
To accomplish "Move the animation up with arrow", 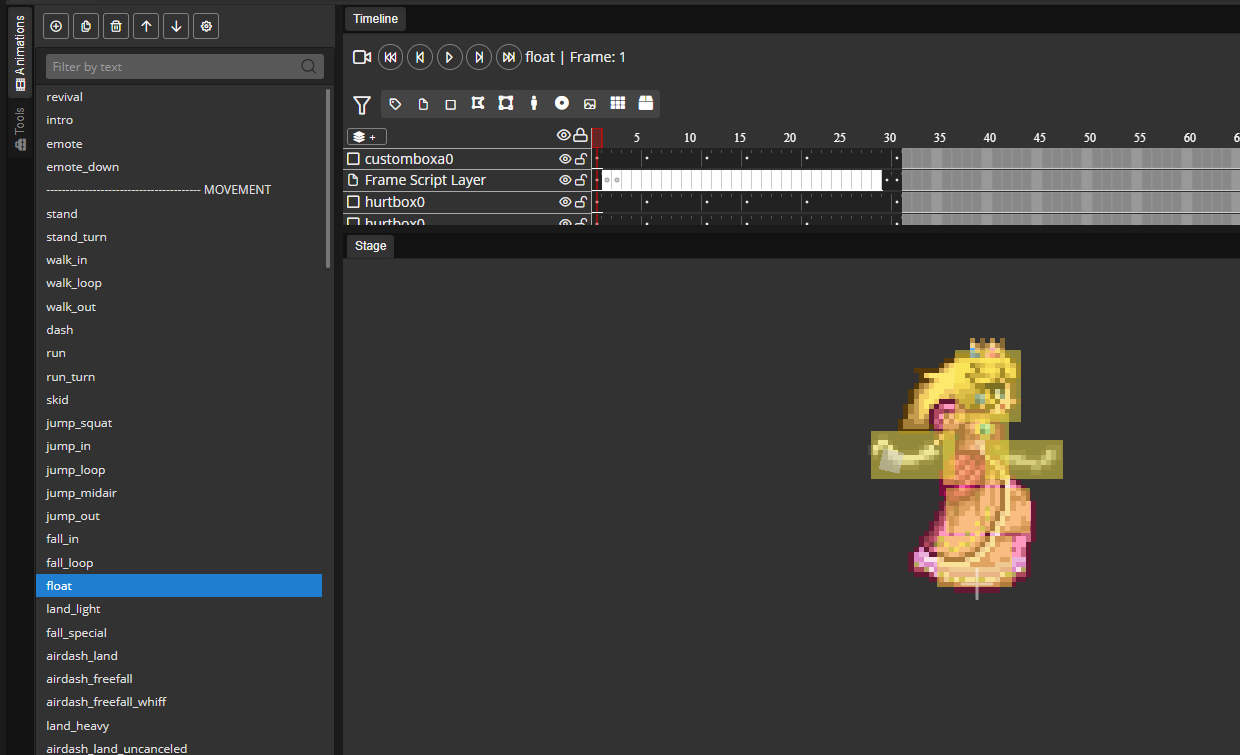I will pos(147,27).
